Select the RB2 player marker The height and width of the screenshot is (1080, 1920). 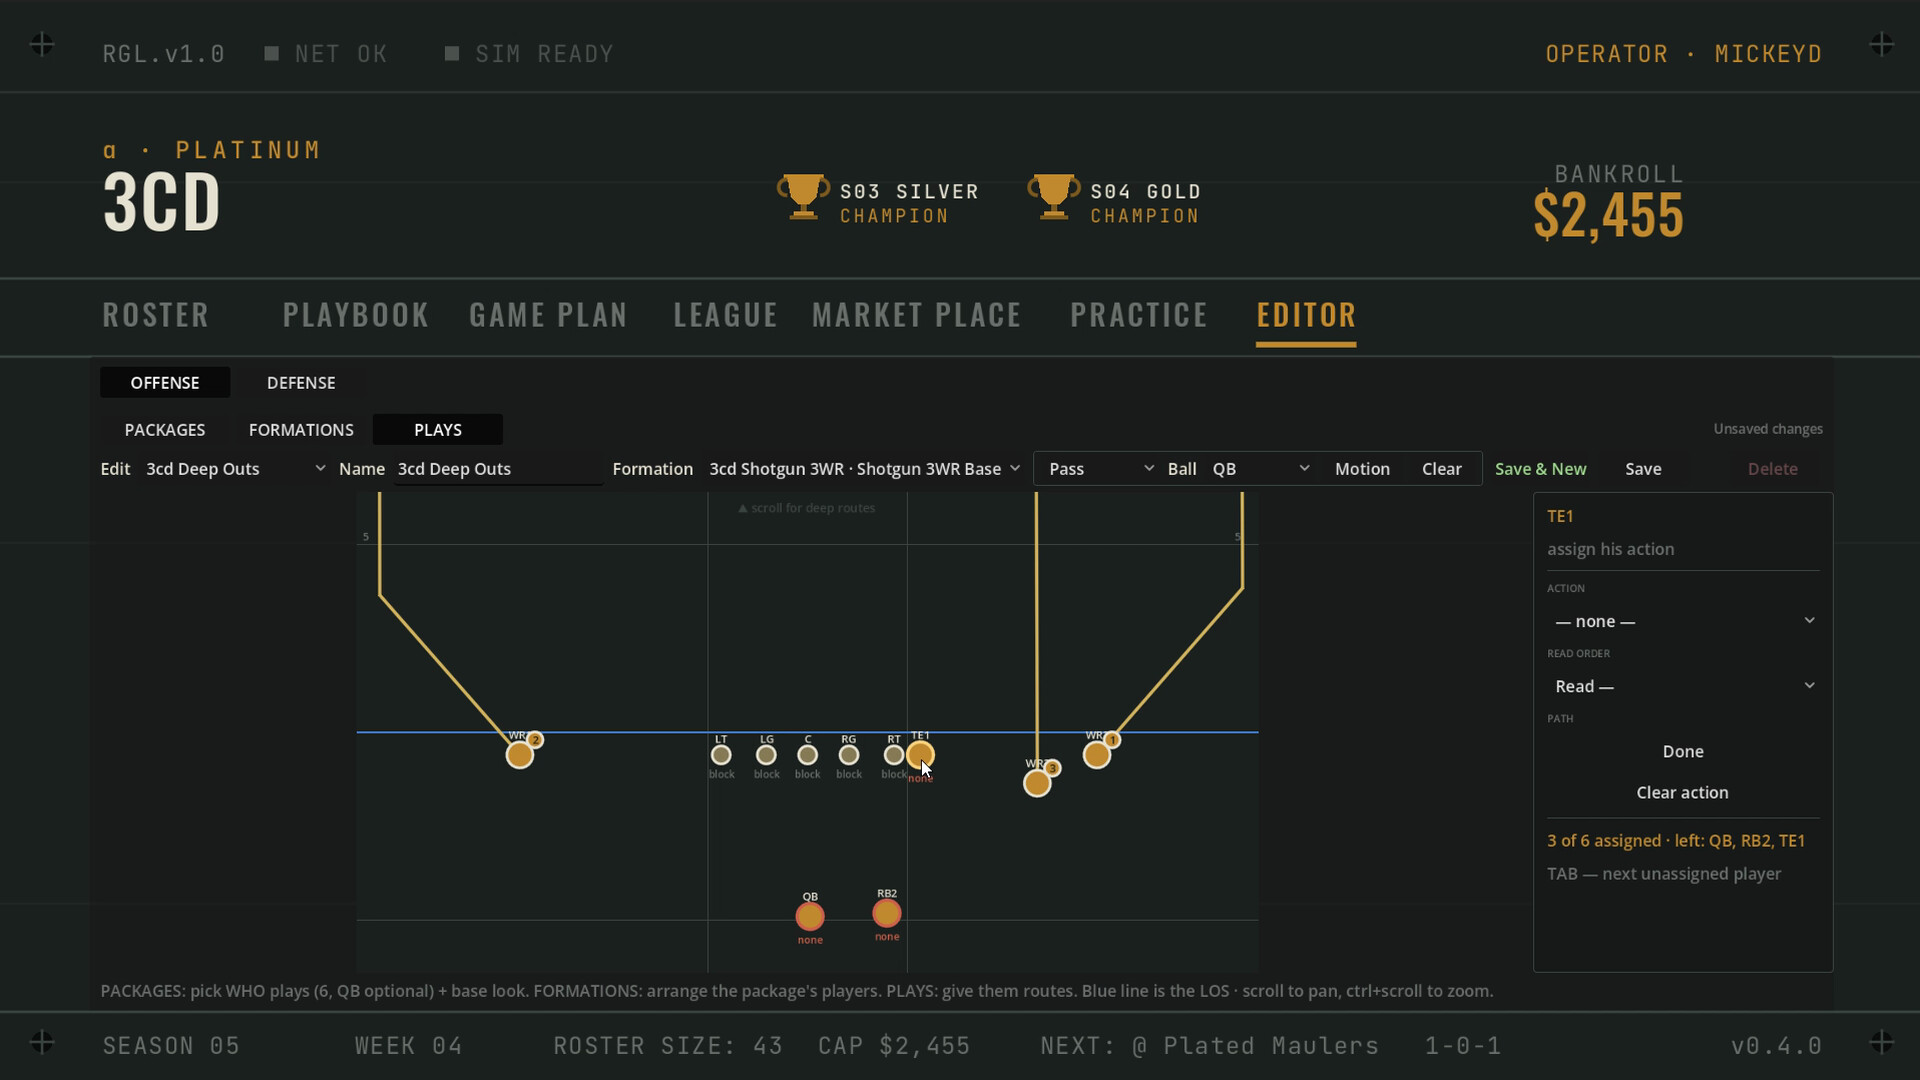(887, 913)
